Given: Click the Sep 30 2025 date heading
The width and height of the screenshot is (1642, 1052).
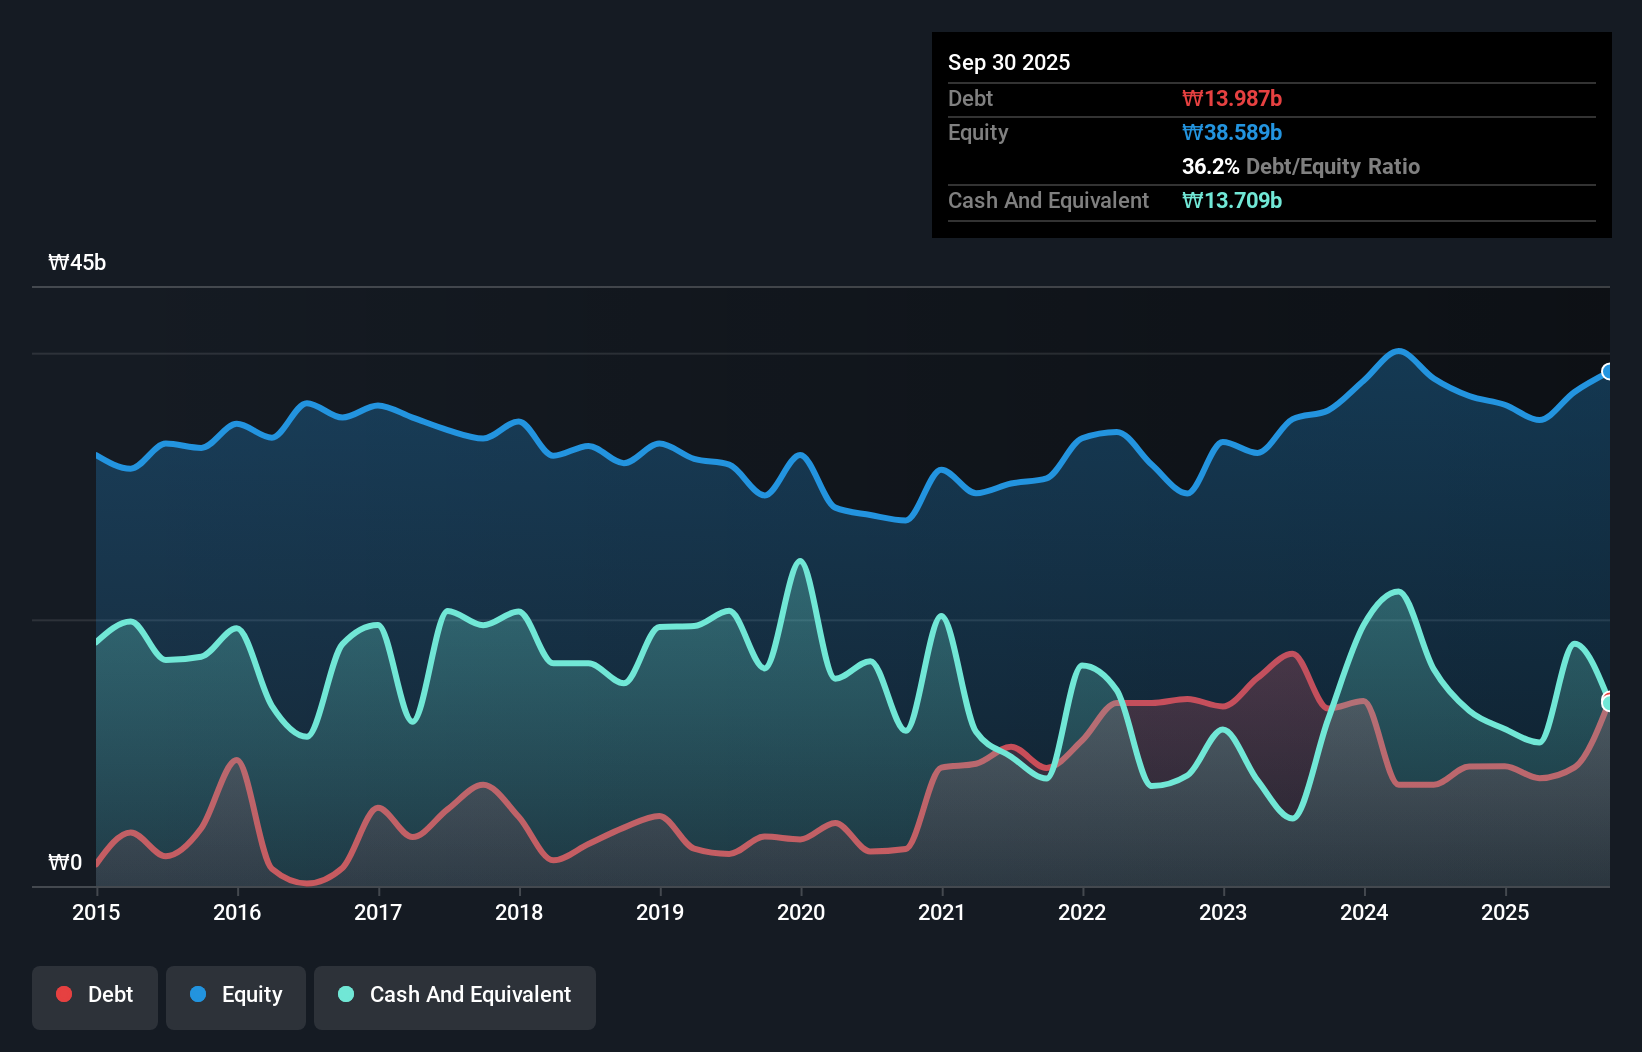Looking at the screenshot, I should (1009, 62).
